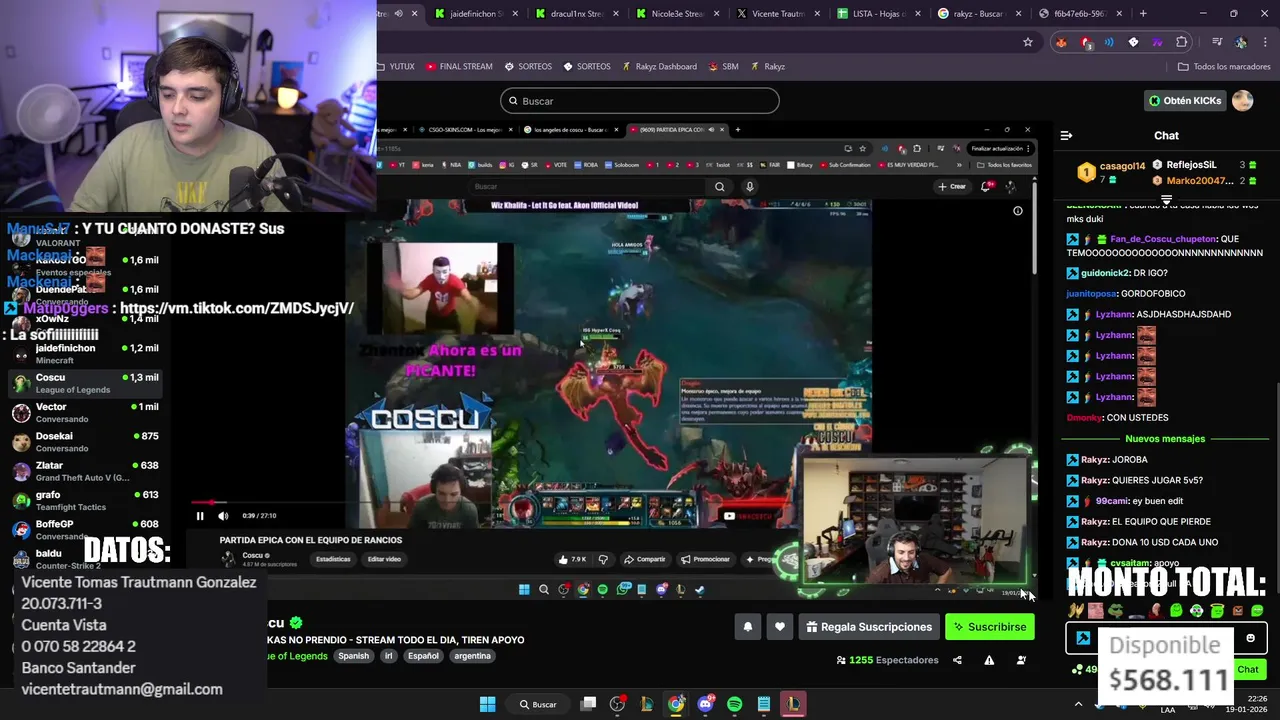
Task: Pause the embedded video playback
Action: click(x=199, y=516)
